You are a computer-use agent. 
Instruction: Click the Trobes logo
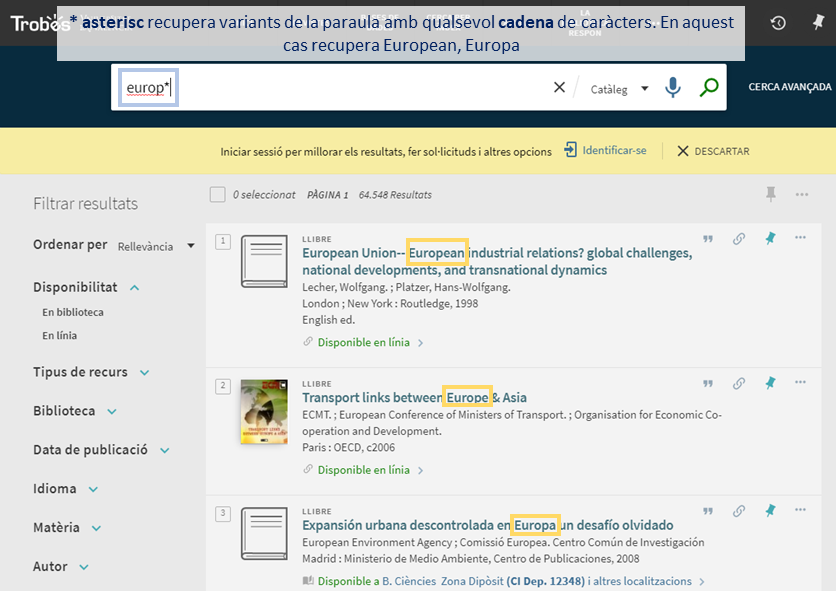(x=40, y=23)
